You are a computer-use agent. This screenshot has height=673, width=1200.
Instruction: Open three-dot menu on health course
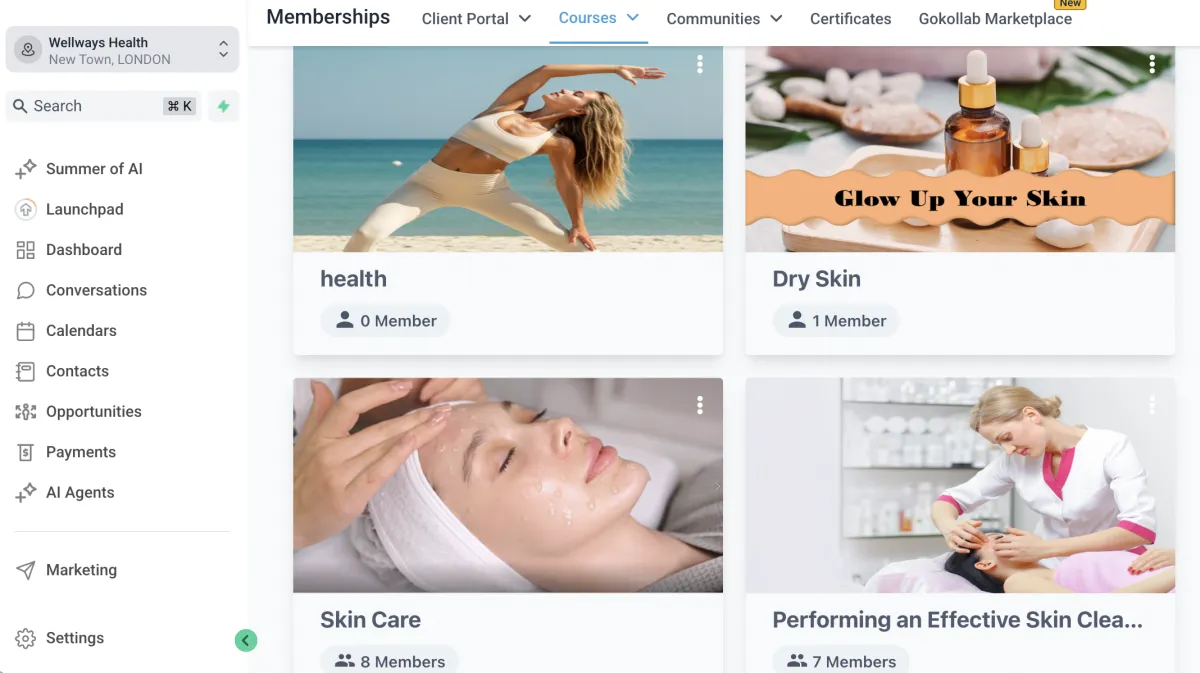point(700,64)
